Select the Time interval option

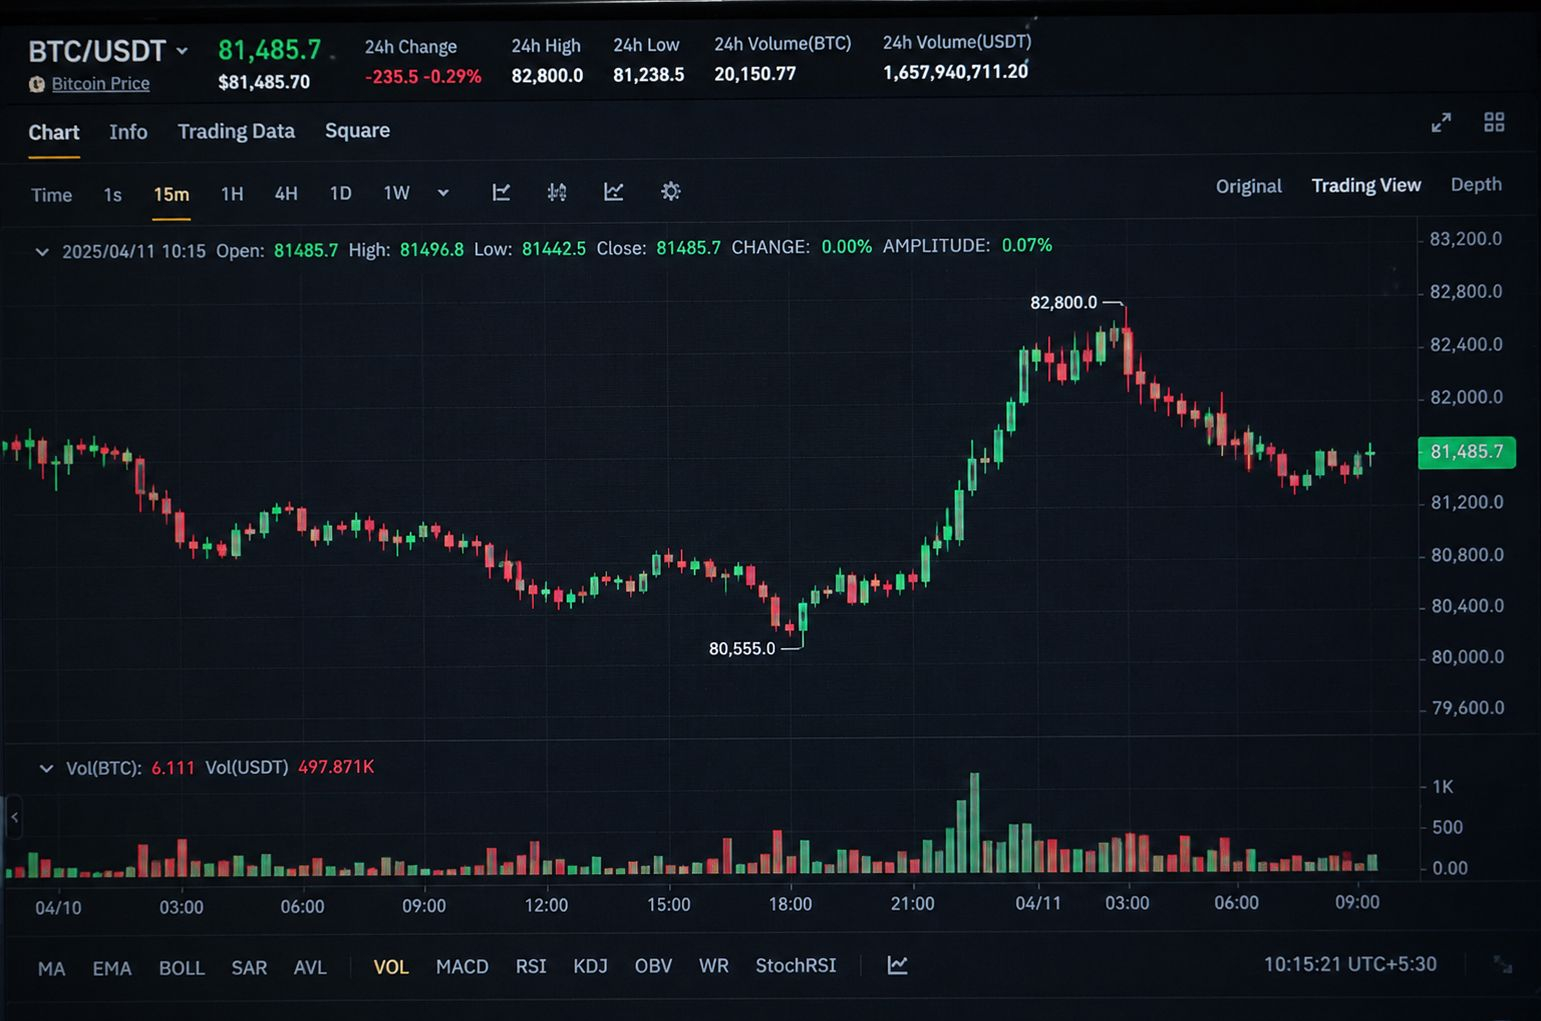[51, 195]
